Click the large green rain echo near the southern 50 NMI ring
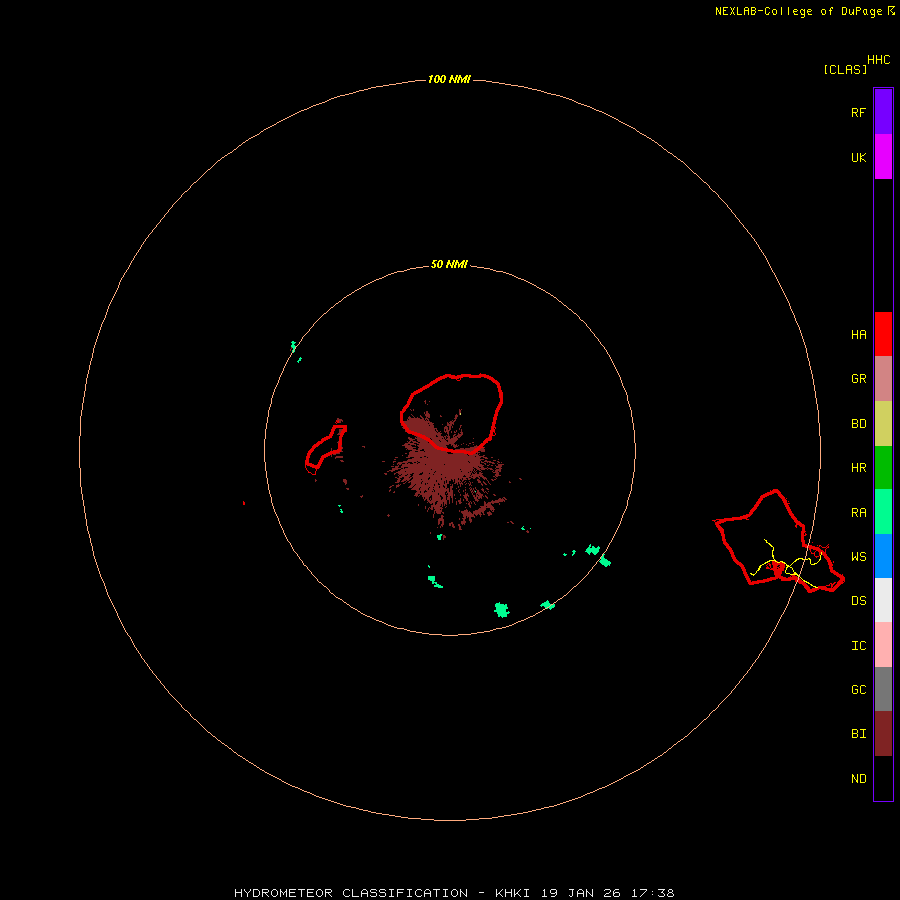 502,610
